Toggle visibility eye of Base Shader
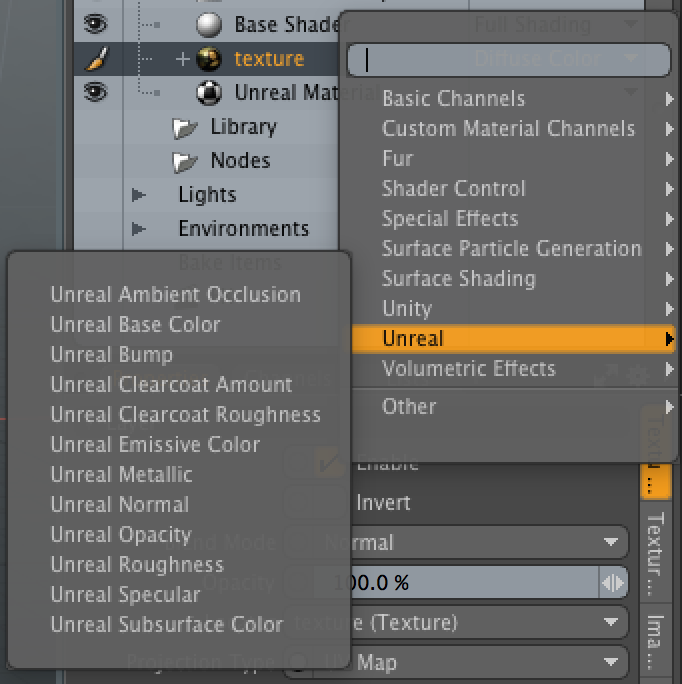 click(x=96, y=24)
